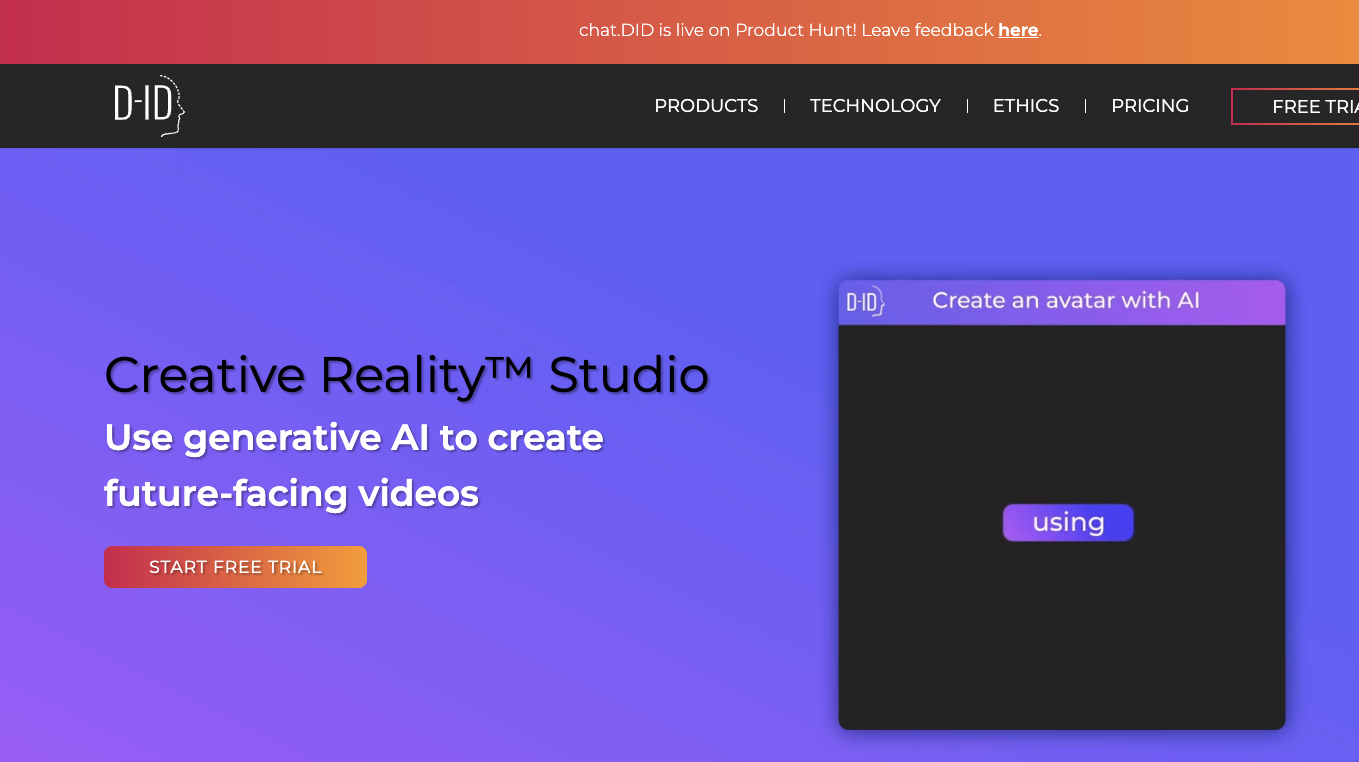The height and width of the screenshot is (762, 1359).
Task: Click the 'Create an avatar with AI' title
Action: point(1066,301)
